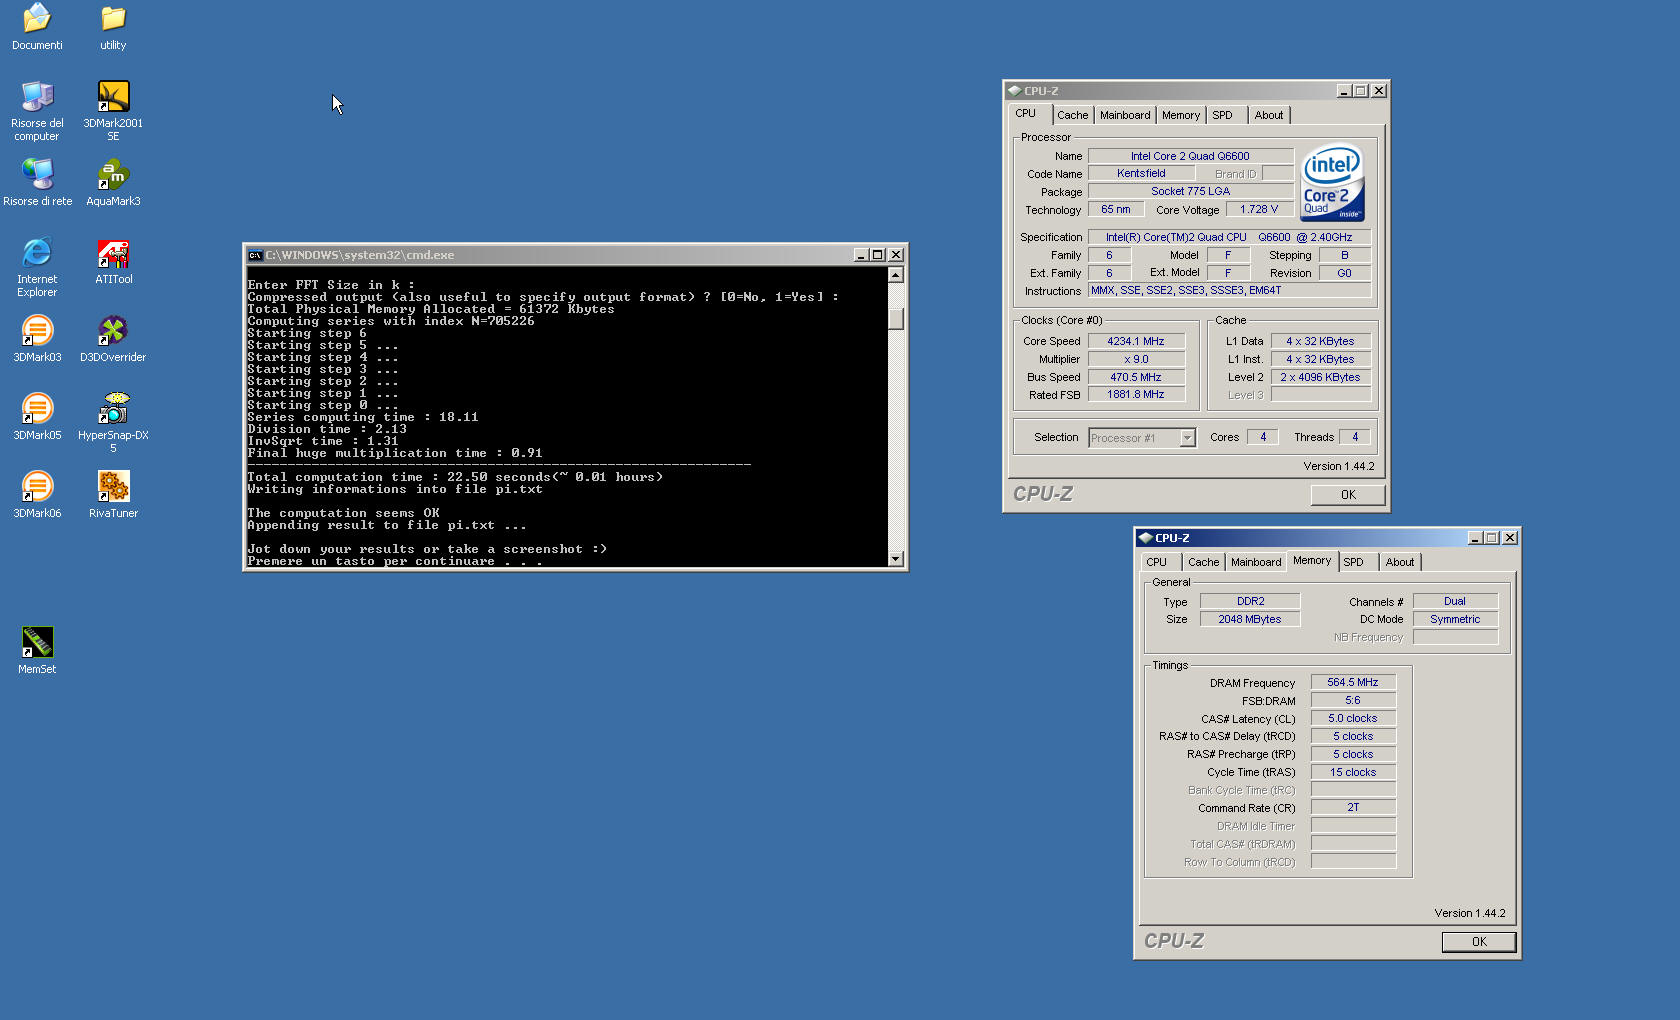Open Processor #1 selection dropdown
Screen dimensions: 1680x1020
coord(1187,438)
